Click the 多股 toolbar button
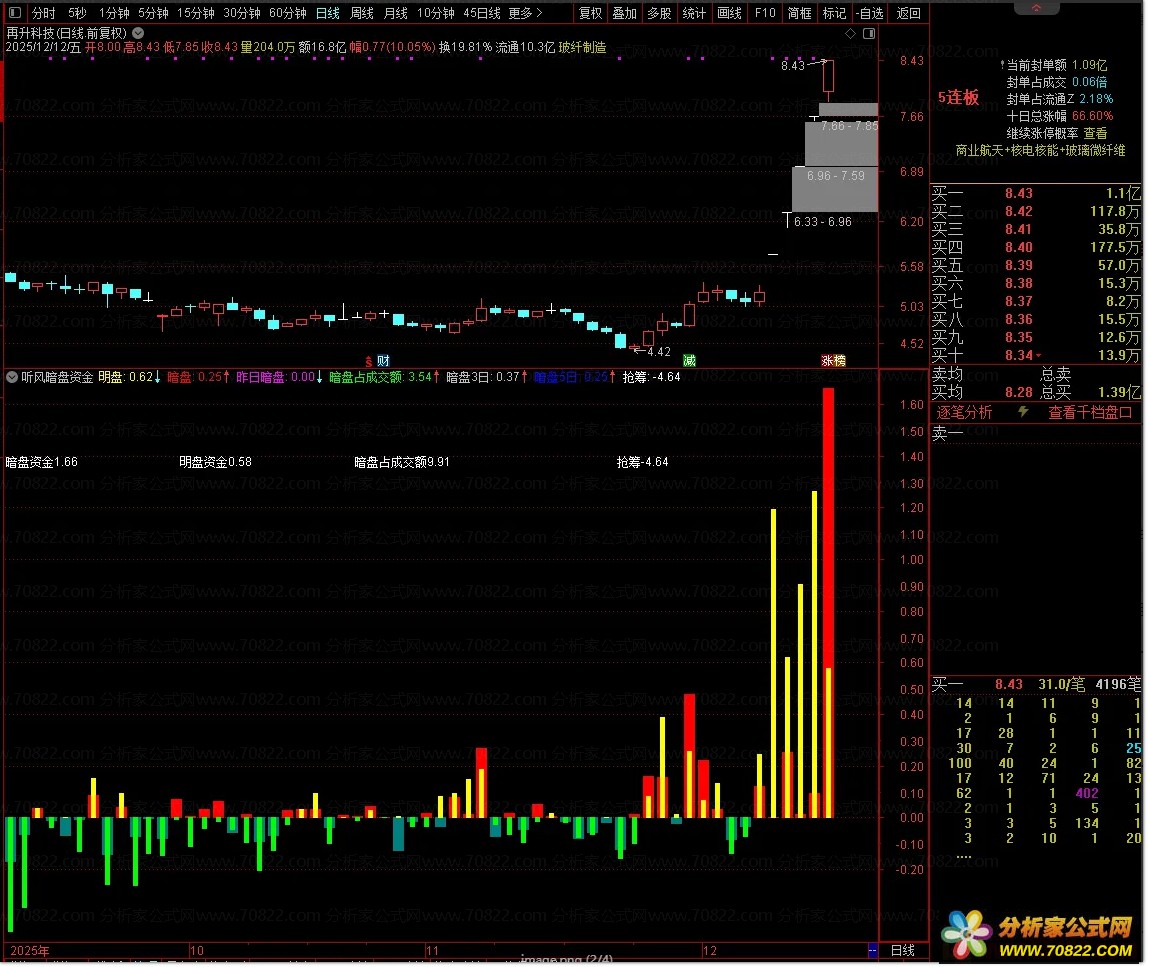Viewport: 1149px width, 967px height. (660, 12)
